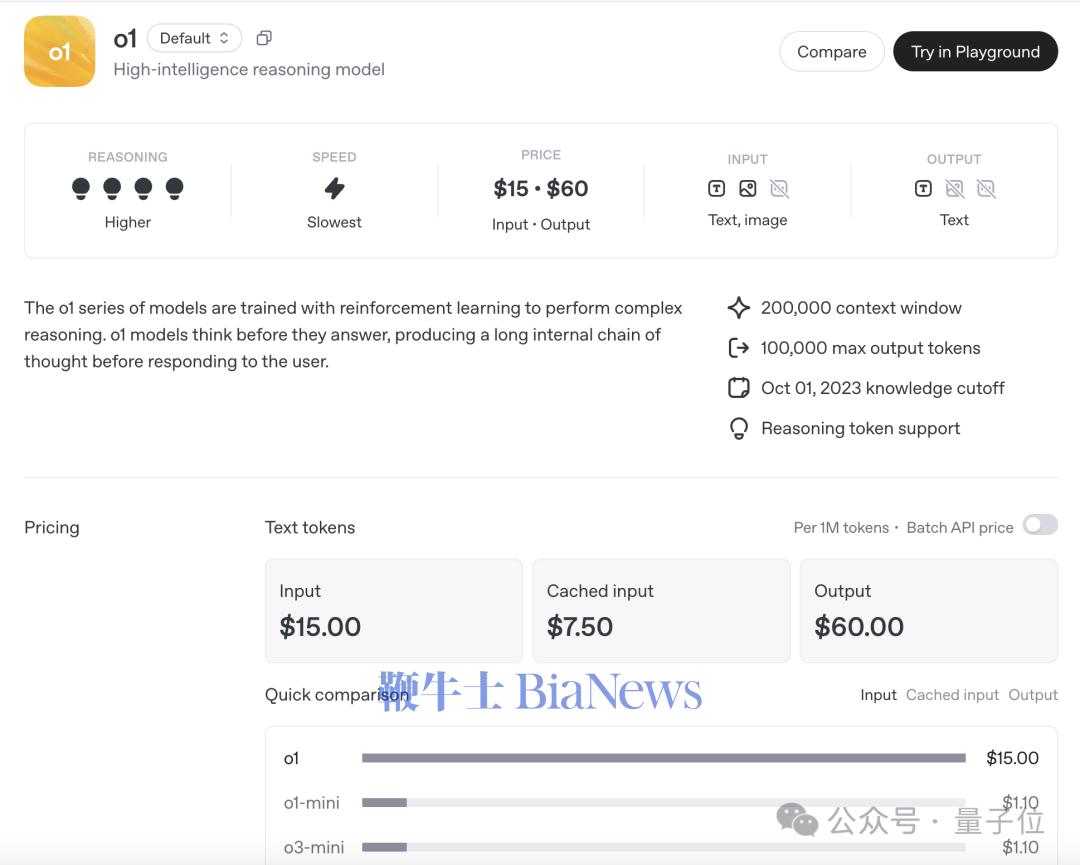Click the input Text modality icon

click(716, 189)
